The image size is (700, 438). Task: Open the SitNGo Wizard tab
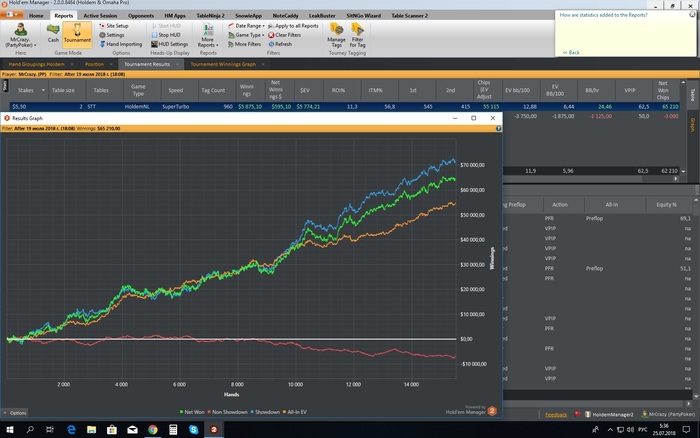coord(363,16)
